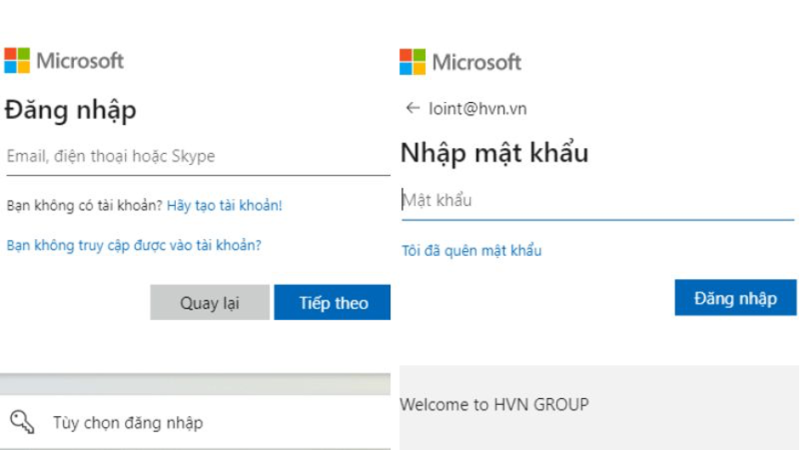This screenshot has width=800, height=450.
Task: Focus the Email, điện thoại hoặc Skype field
Action: point(198,157)
